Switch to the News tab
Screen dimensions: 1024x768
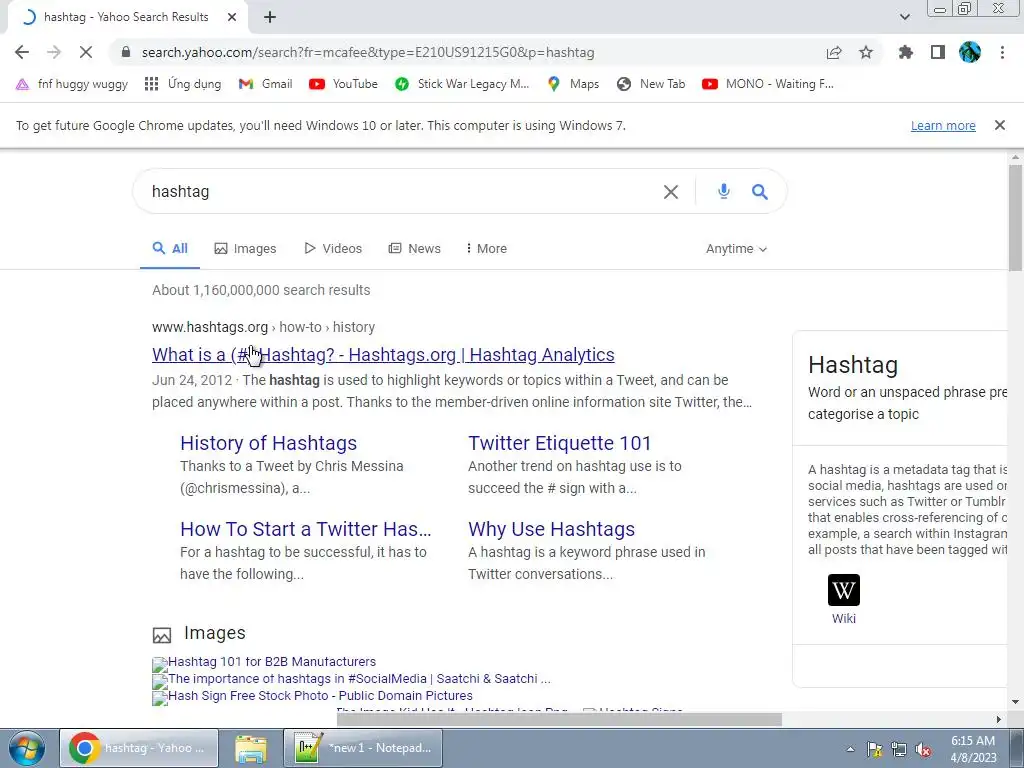pyautogui.click(x=415, y=248)
